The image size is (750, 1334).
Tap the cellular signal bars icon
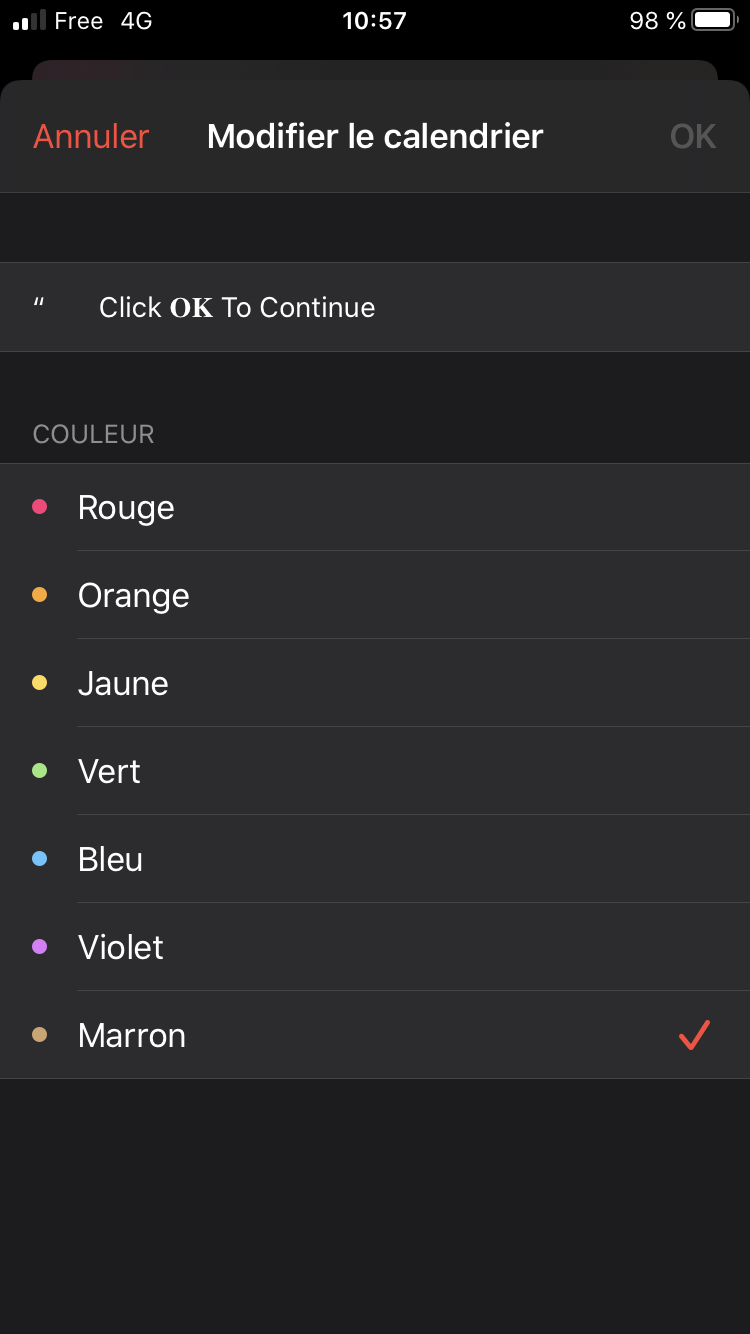tap(29, 21)
